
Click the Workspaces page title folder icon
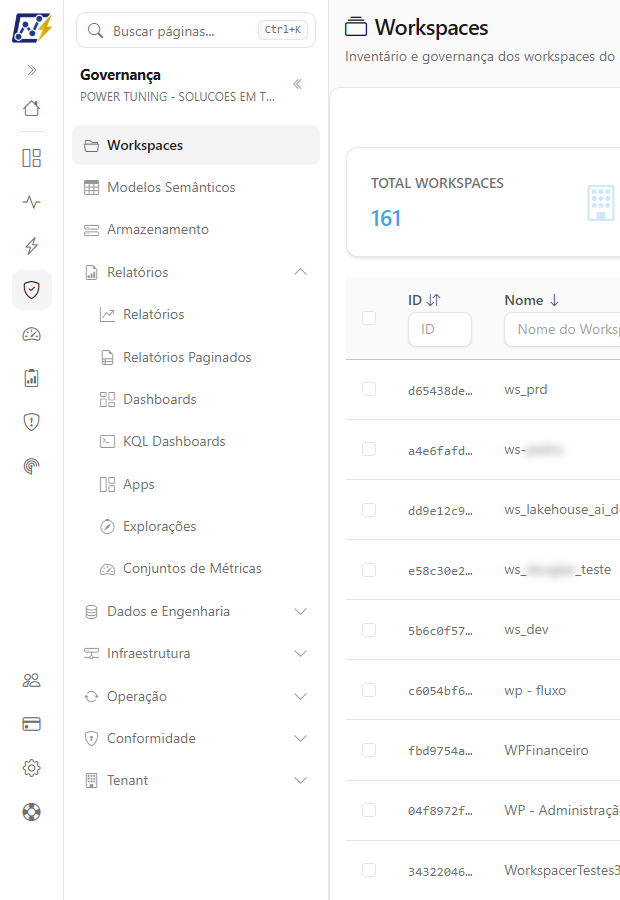tap(356, 27)
